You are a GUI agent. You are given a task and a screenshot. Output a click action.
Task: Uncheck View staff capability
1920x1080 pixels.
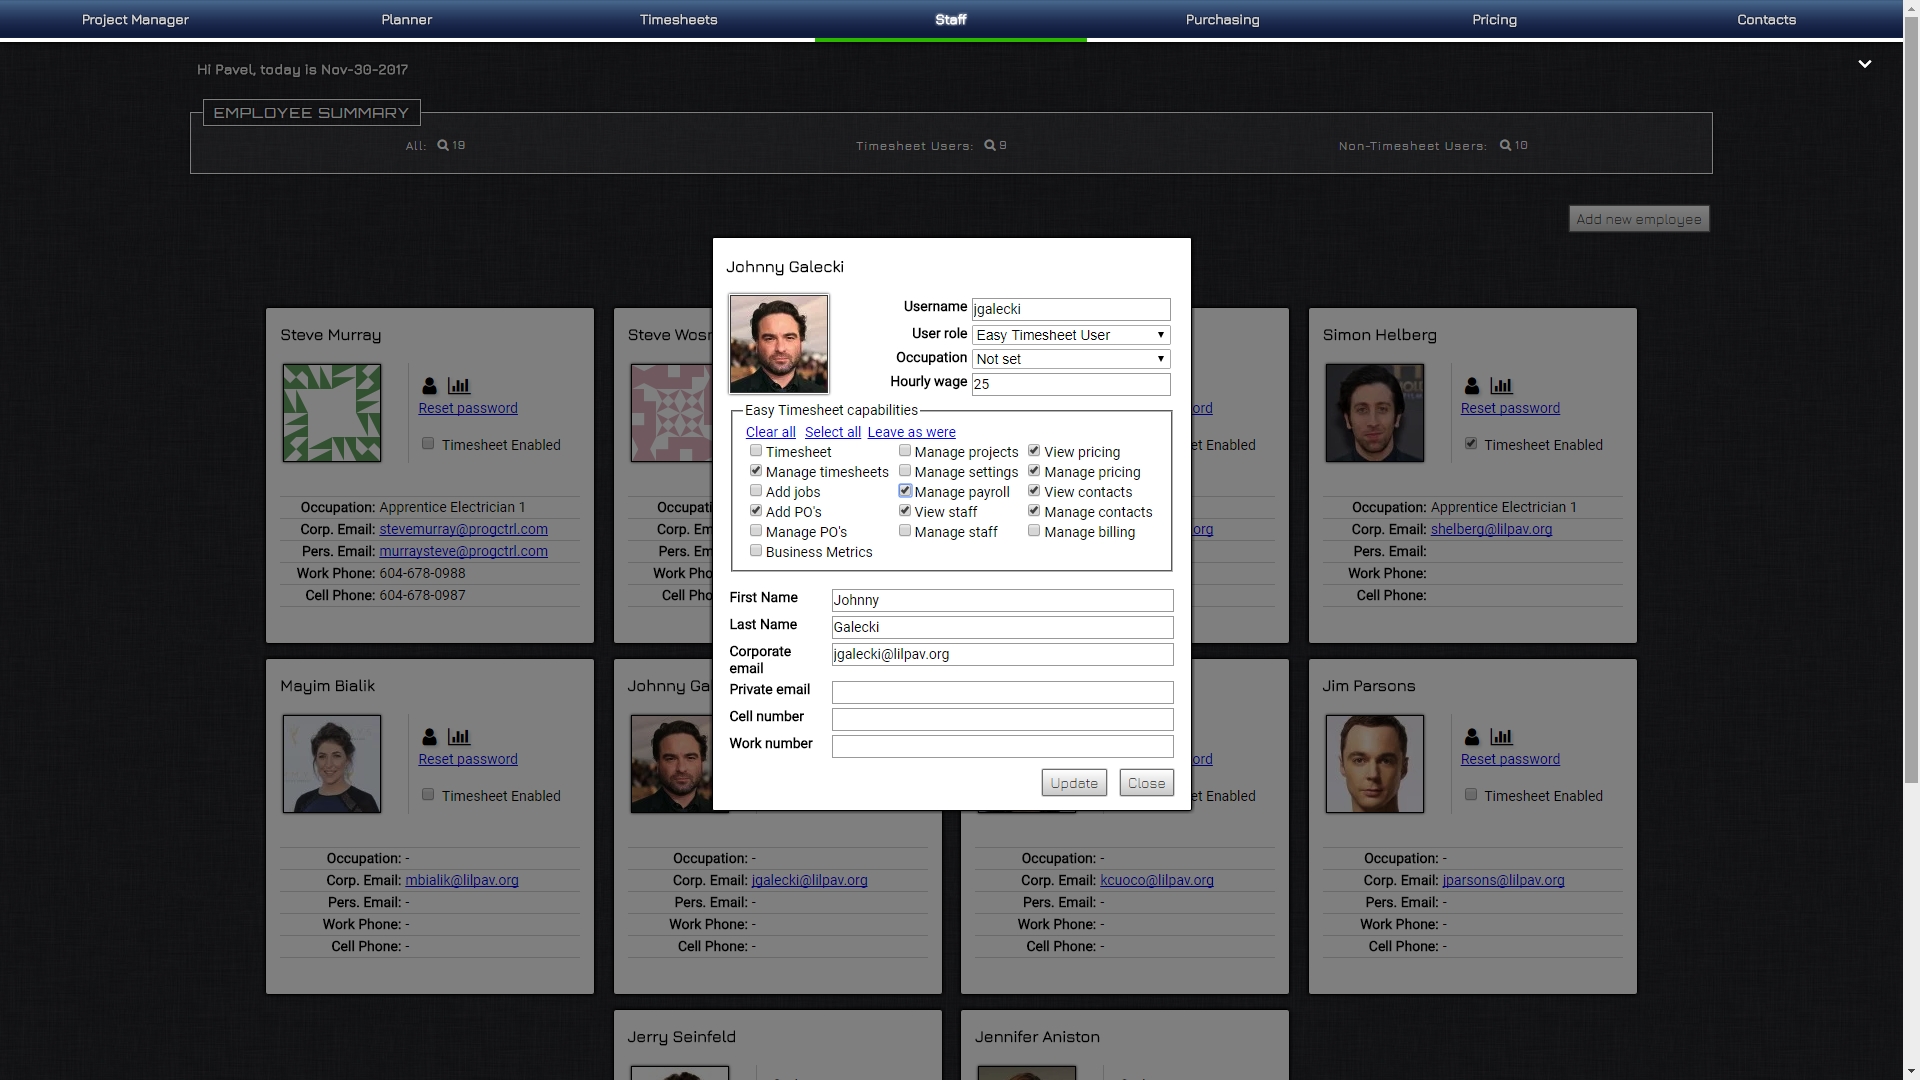point(905,511)
